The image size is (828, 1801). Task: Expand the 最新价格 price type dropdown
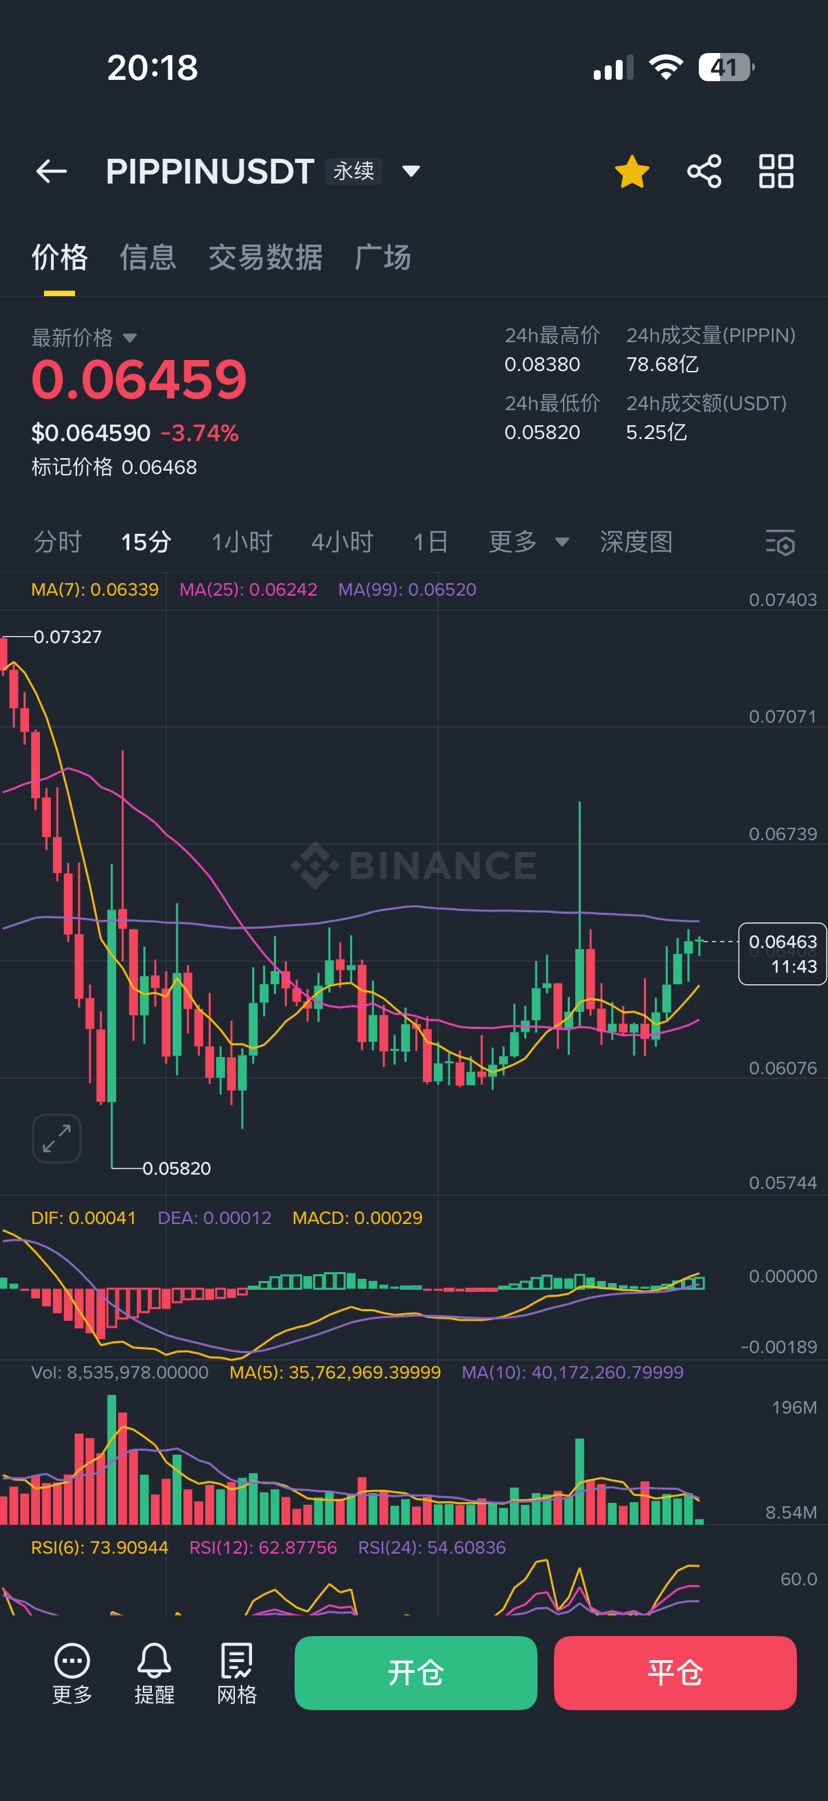(130, 338)
